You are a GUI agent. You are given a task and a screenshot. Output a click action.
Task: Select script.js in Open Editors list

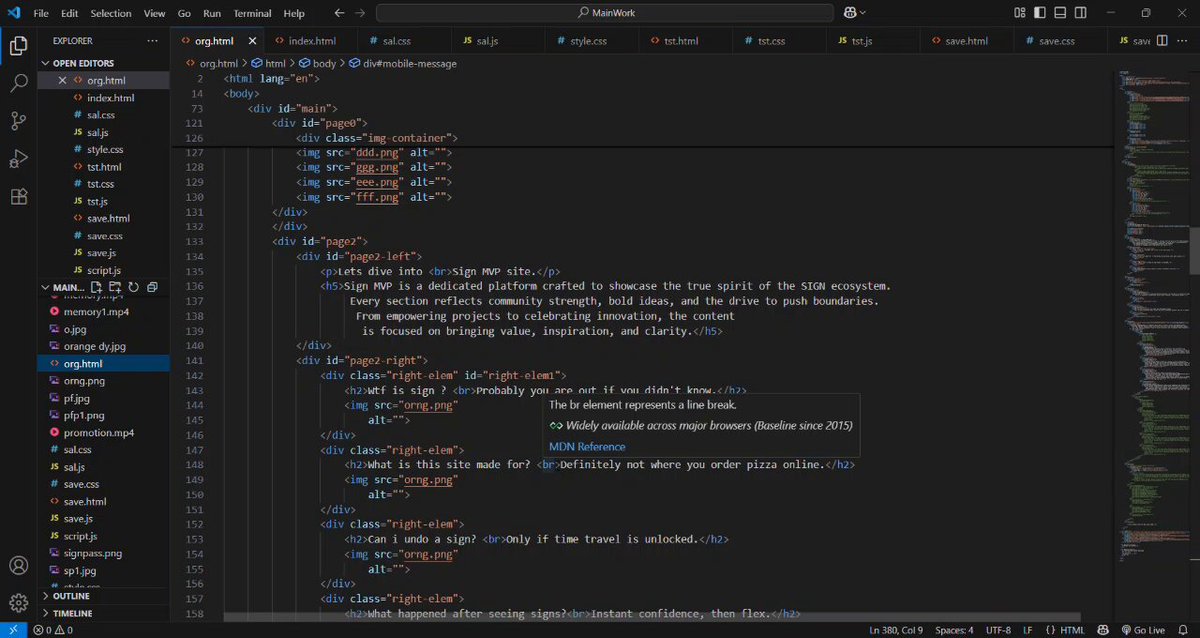[x=103, y=270]
